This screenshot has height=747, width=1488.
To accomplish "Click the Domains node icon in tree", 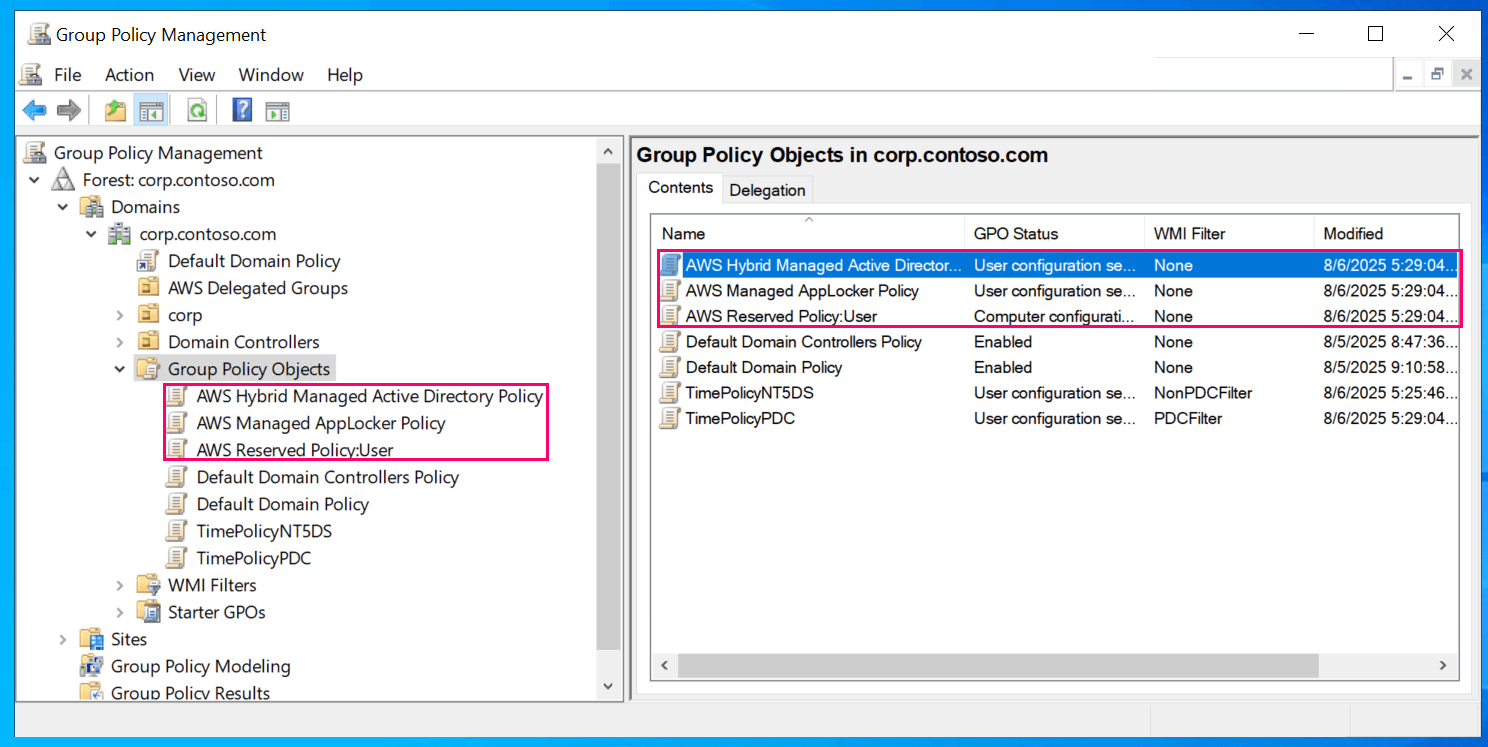I will pos(92,207).
